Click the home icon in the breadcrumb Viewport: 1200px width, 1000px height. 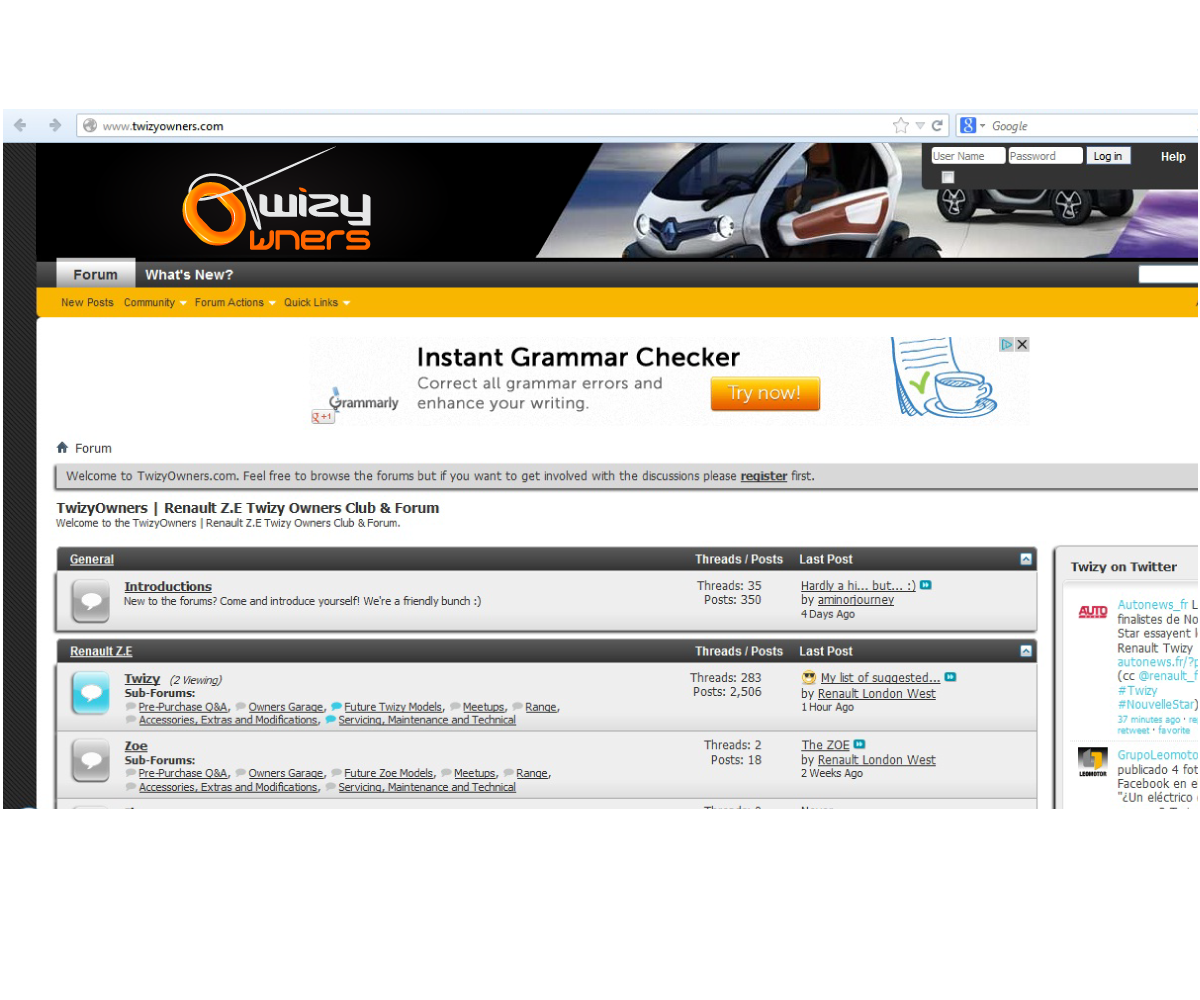[x=62, y=448]
